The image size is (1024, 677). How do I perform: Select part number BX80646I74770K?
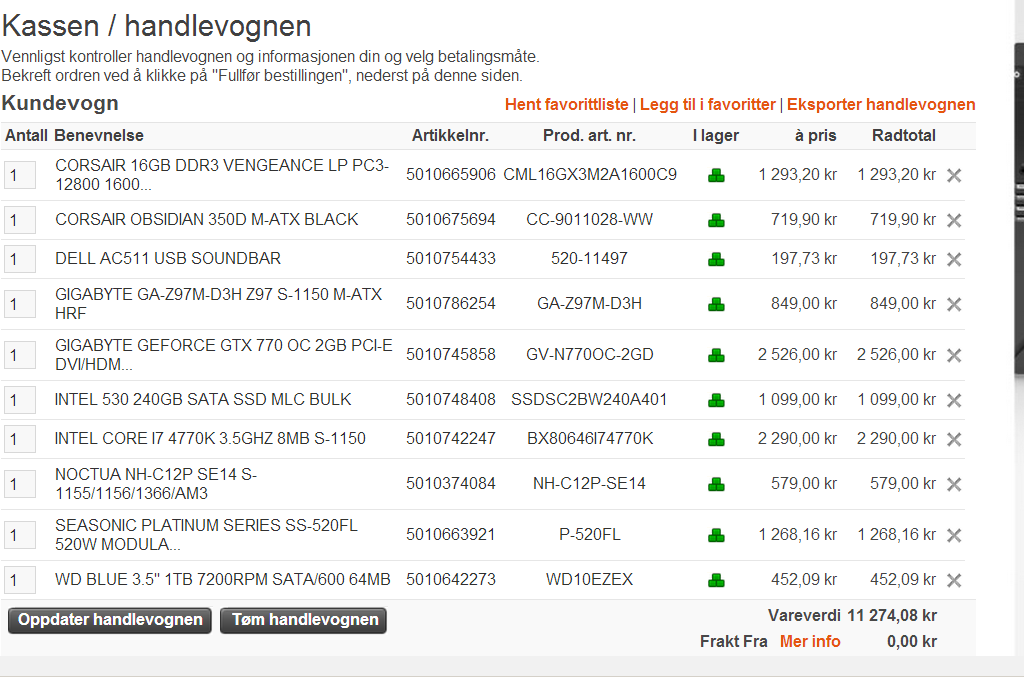(590, 439)
